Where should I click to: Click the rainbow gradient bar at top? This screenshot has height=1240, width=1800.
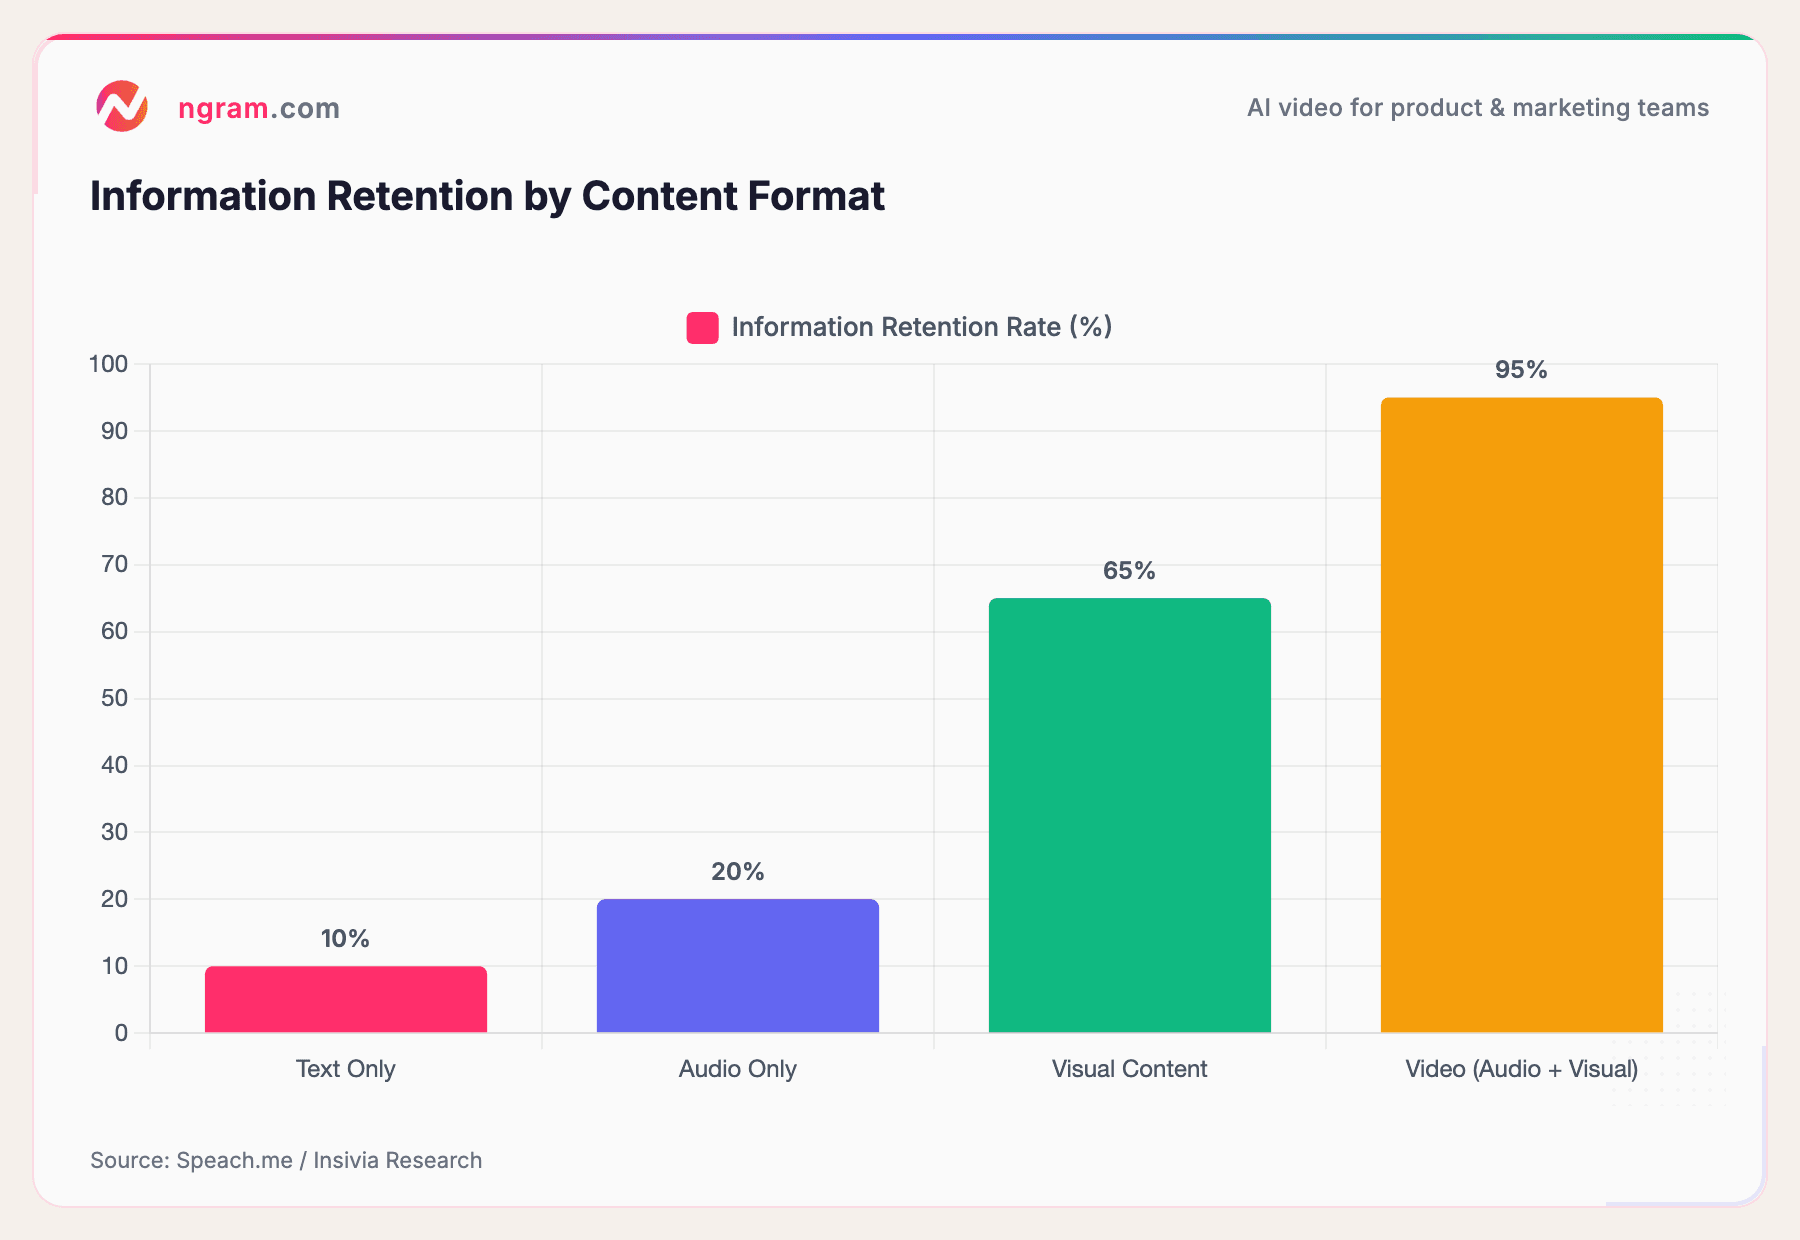(900, 34)
